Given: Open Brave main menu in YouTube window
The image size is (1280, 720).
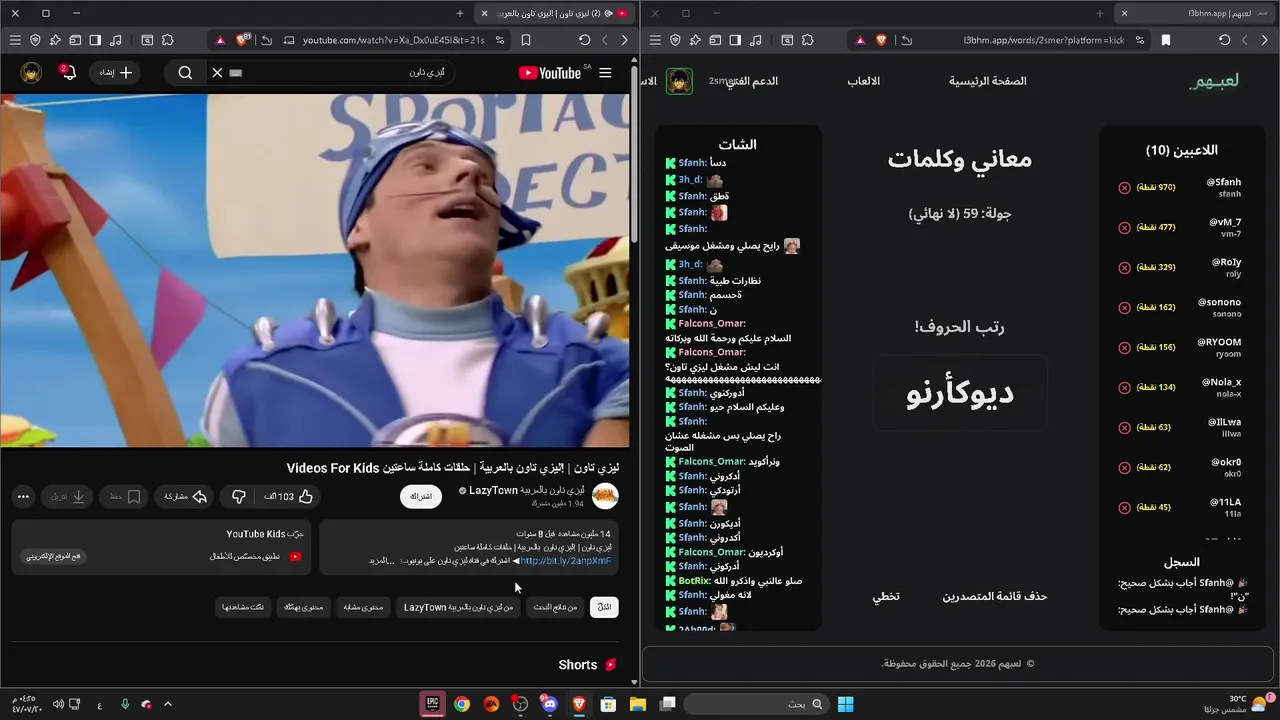Looking at the screenshot, I should [15, 40].
